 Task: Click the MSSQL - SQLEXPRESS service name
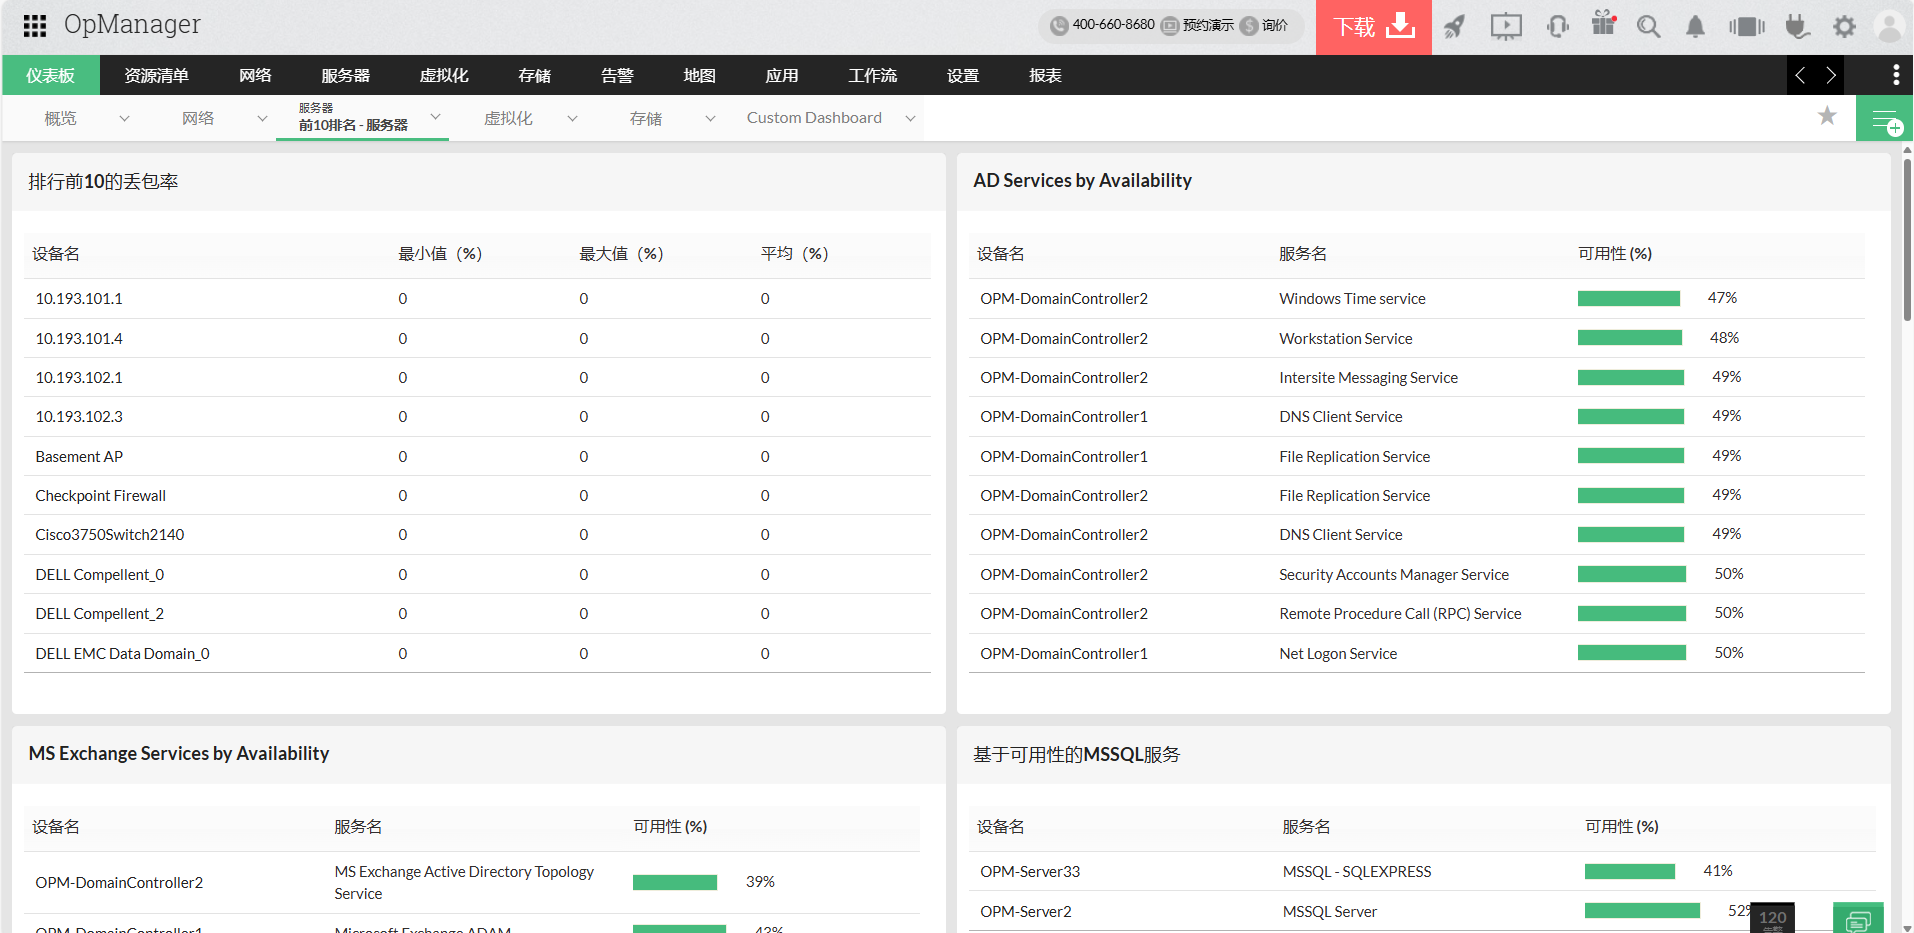(1357, 872)
